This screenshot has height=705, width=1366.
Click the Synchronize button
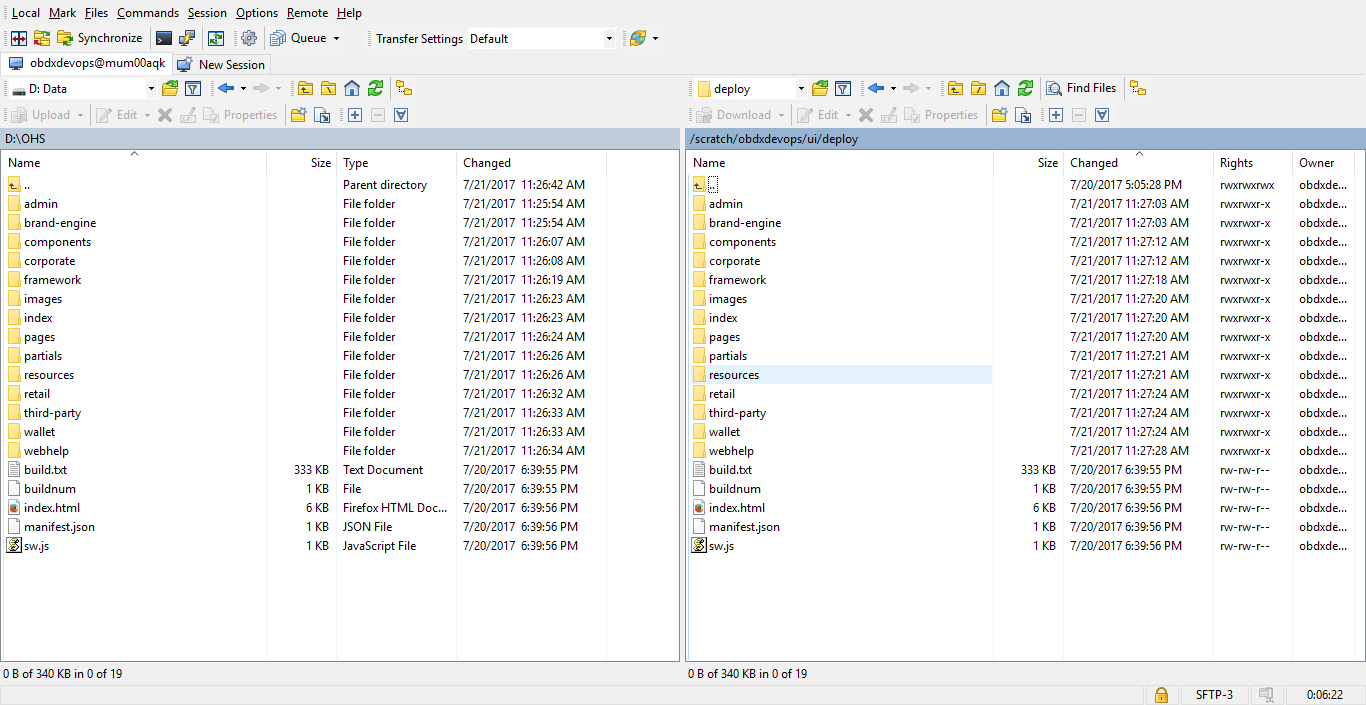100,38
